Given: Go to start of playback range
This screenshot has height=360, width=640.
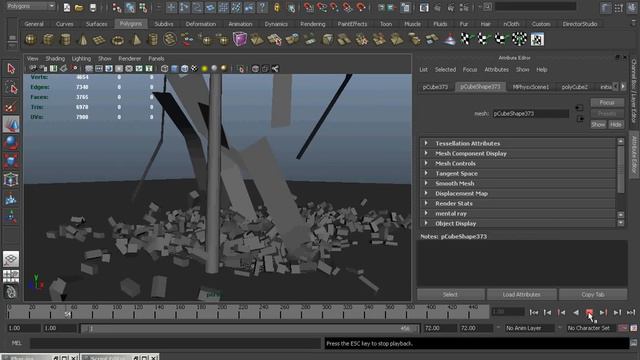Looking at the screenshot, I should 533,313.
